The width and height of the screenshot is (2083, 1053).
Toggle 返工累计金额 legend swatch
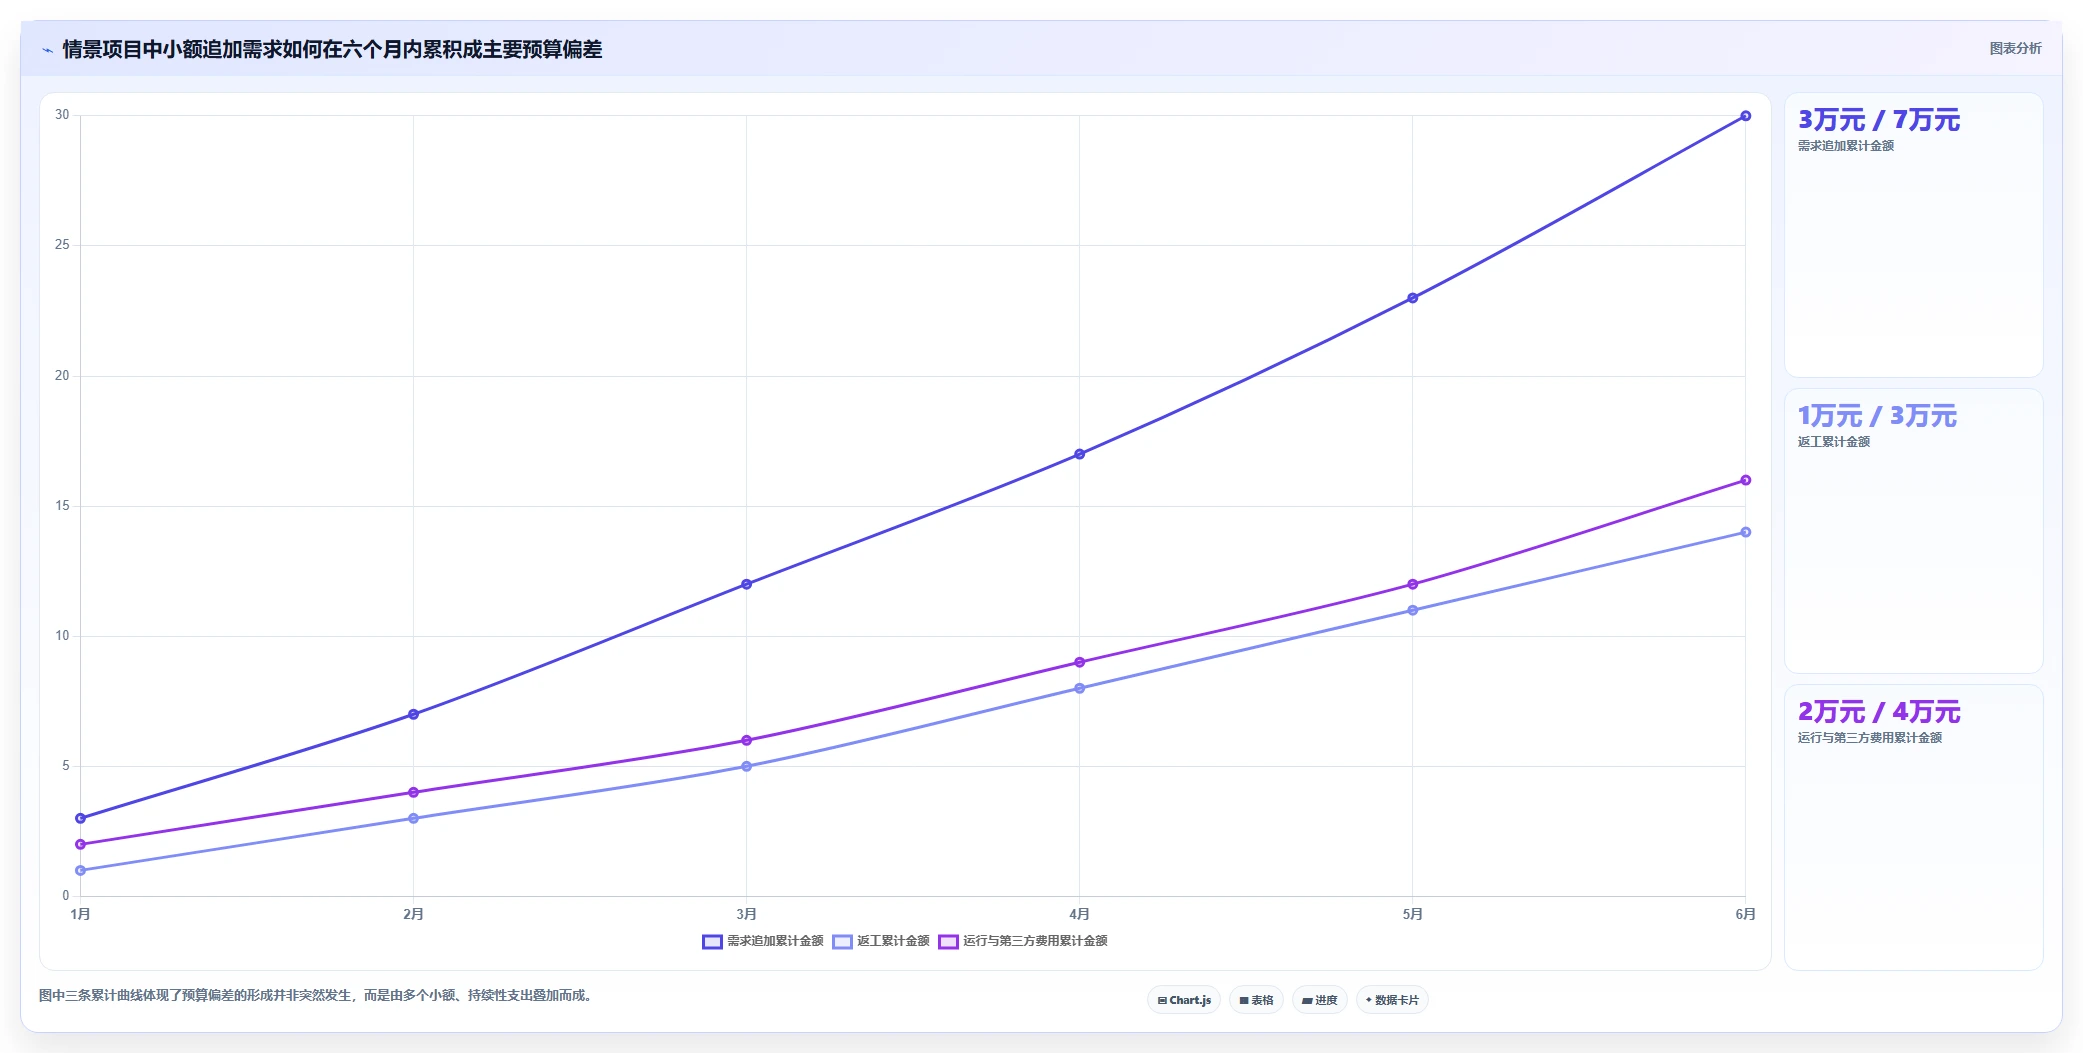[842, 941]
